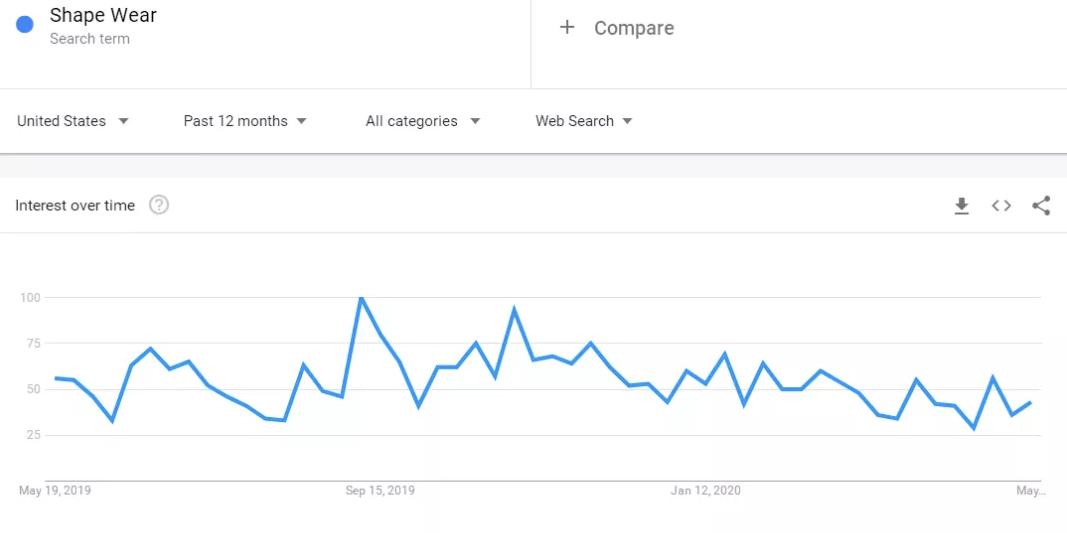This screenshot has height=533, width=1067.
Task: Change the Web Search type dropdown
Action: pos(584,121)
